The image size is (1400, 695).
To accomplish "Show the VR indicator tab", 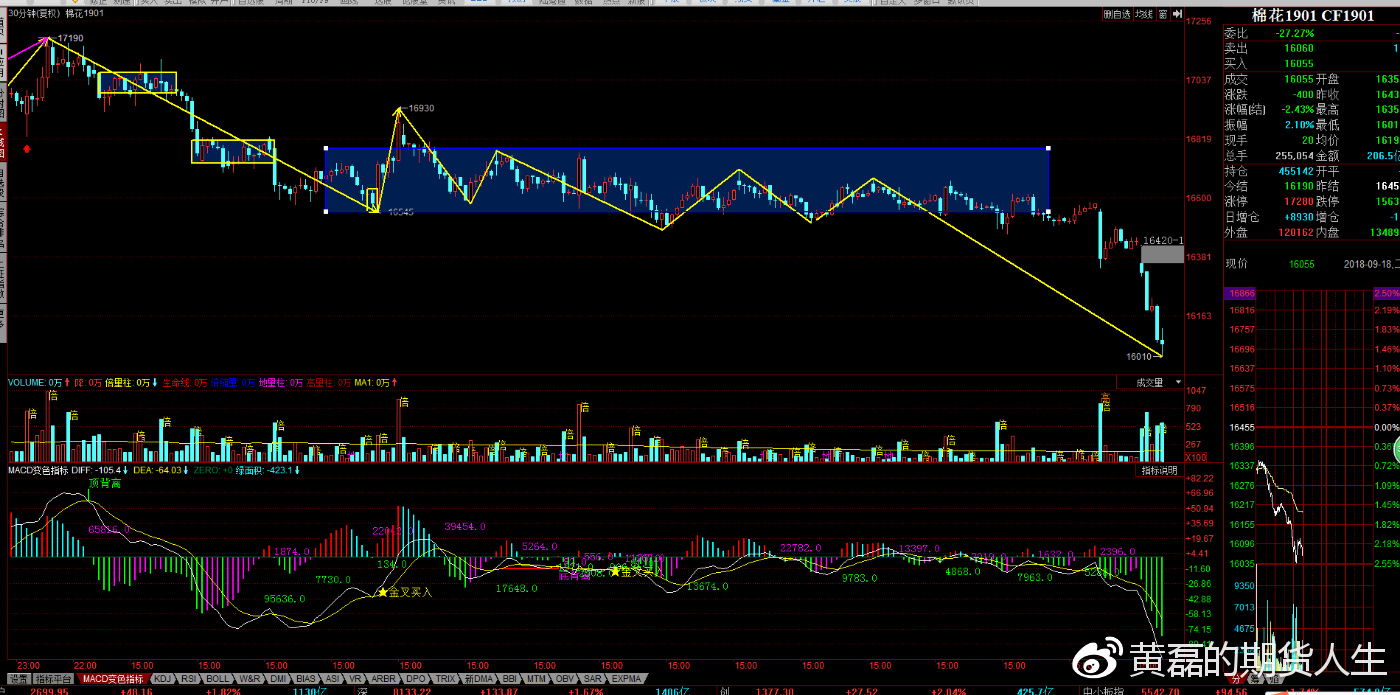I will click(357, 679).
